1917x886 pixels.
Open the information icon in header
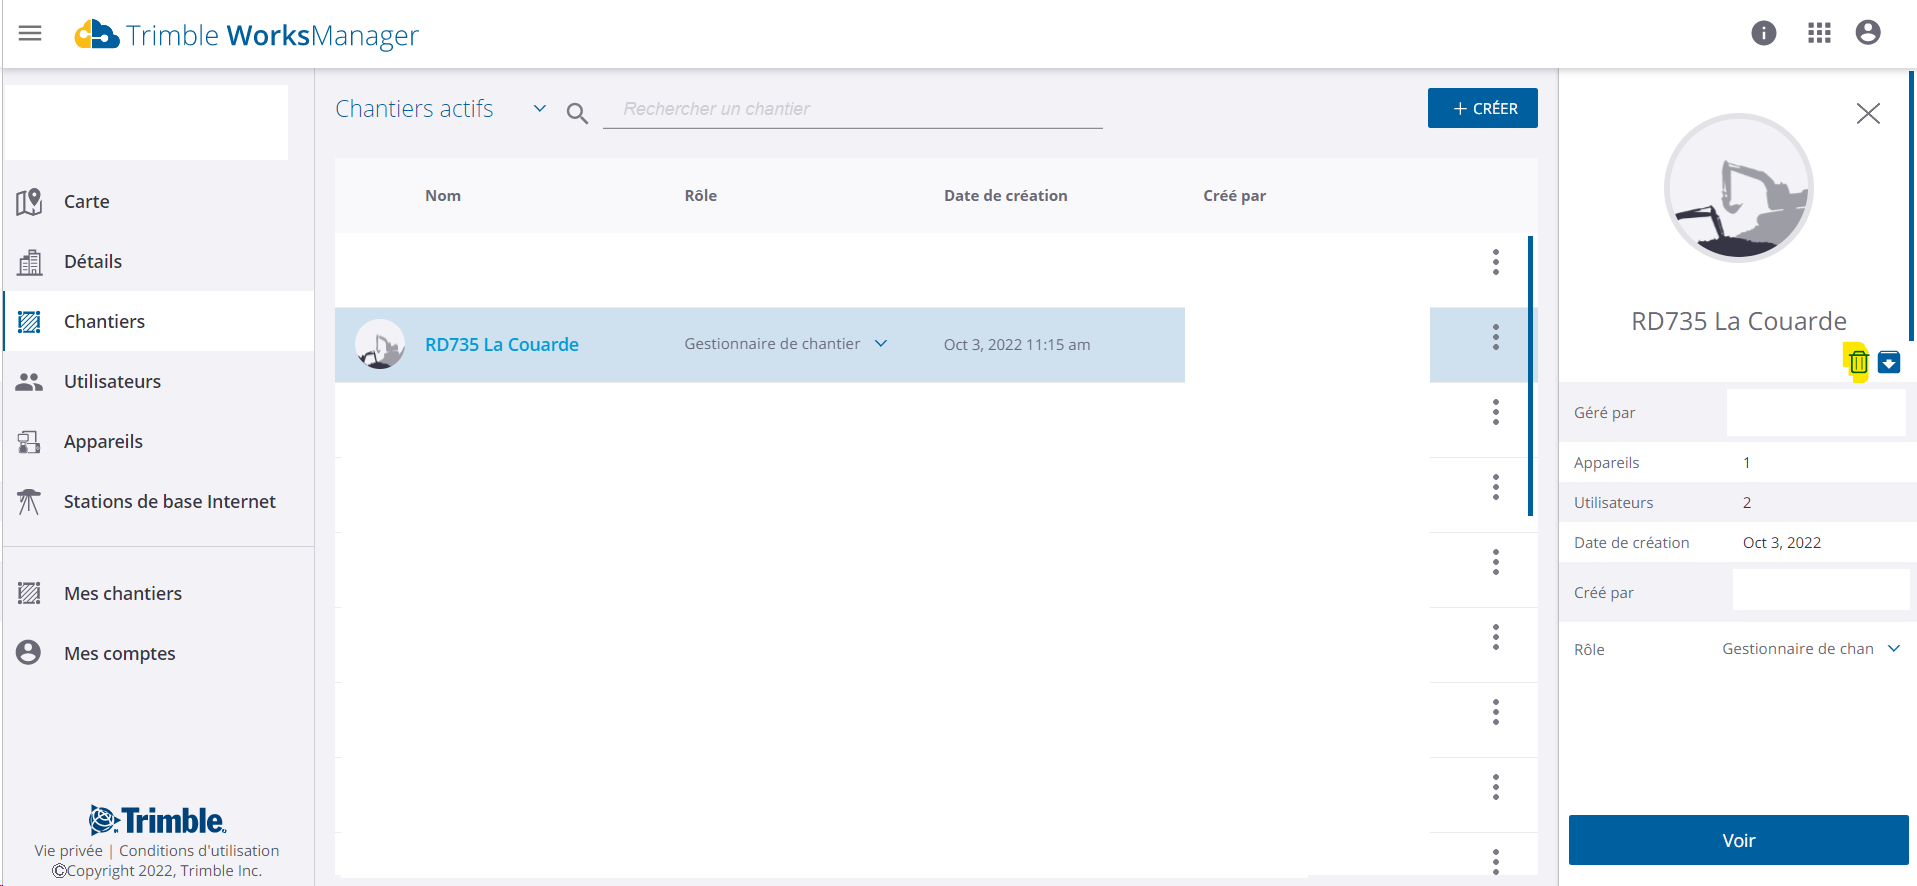tap(1764, 33)
